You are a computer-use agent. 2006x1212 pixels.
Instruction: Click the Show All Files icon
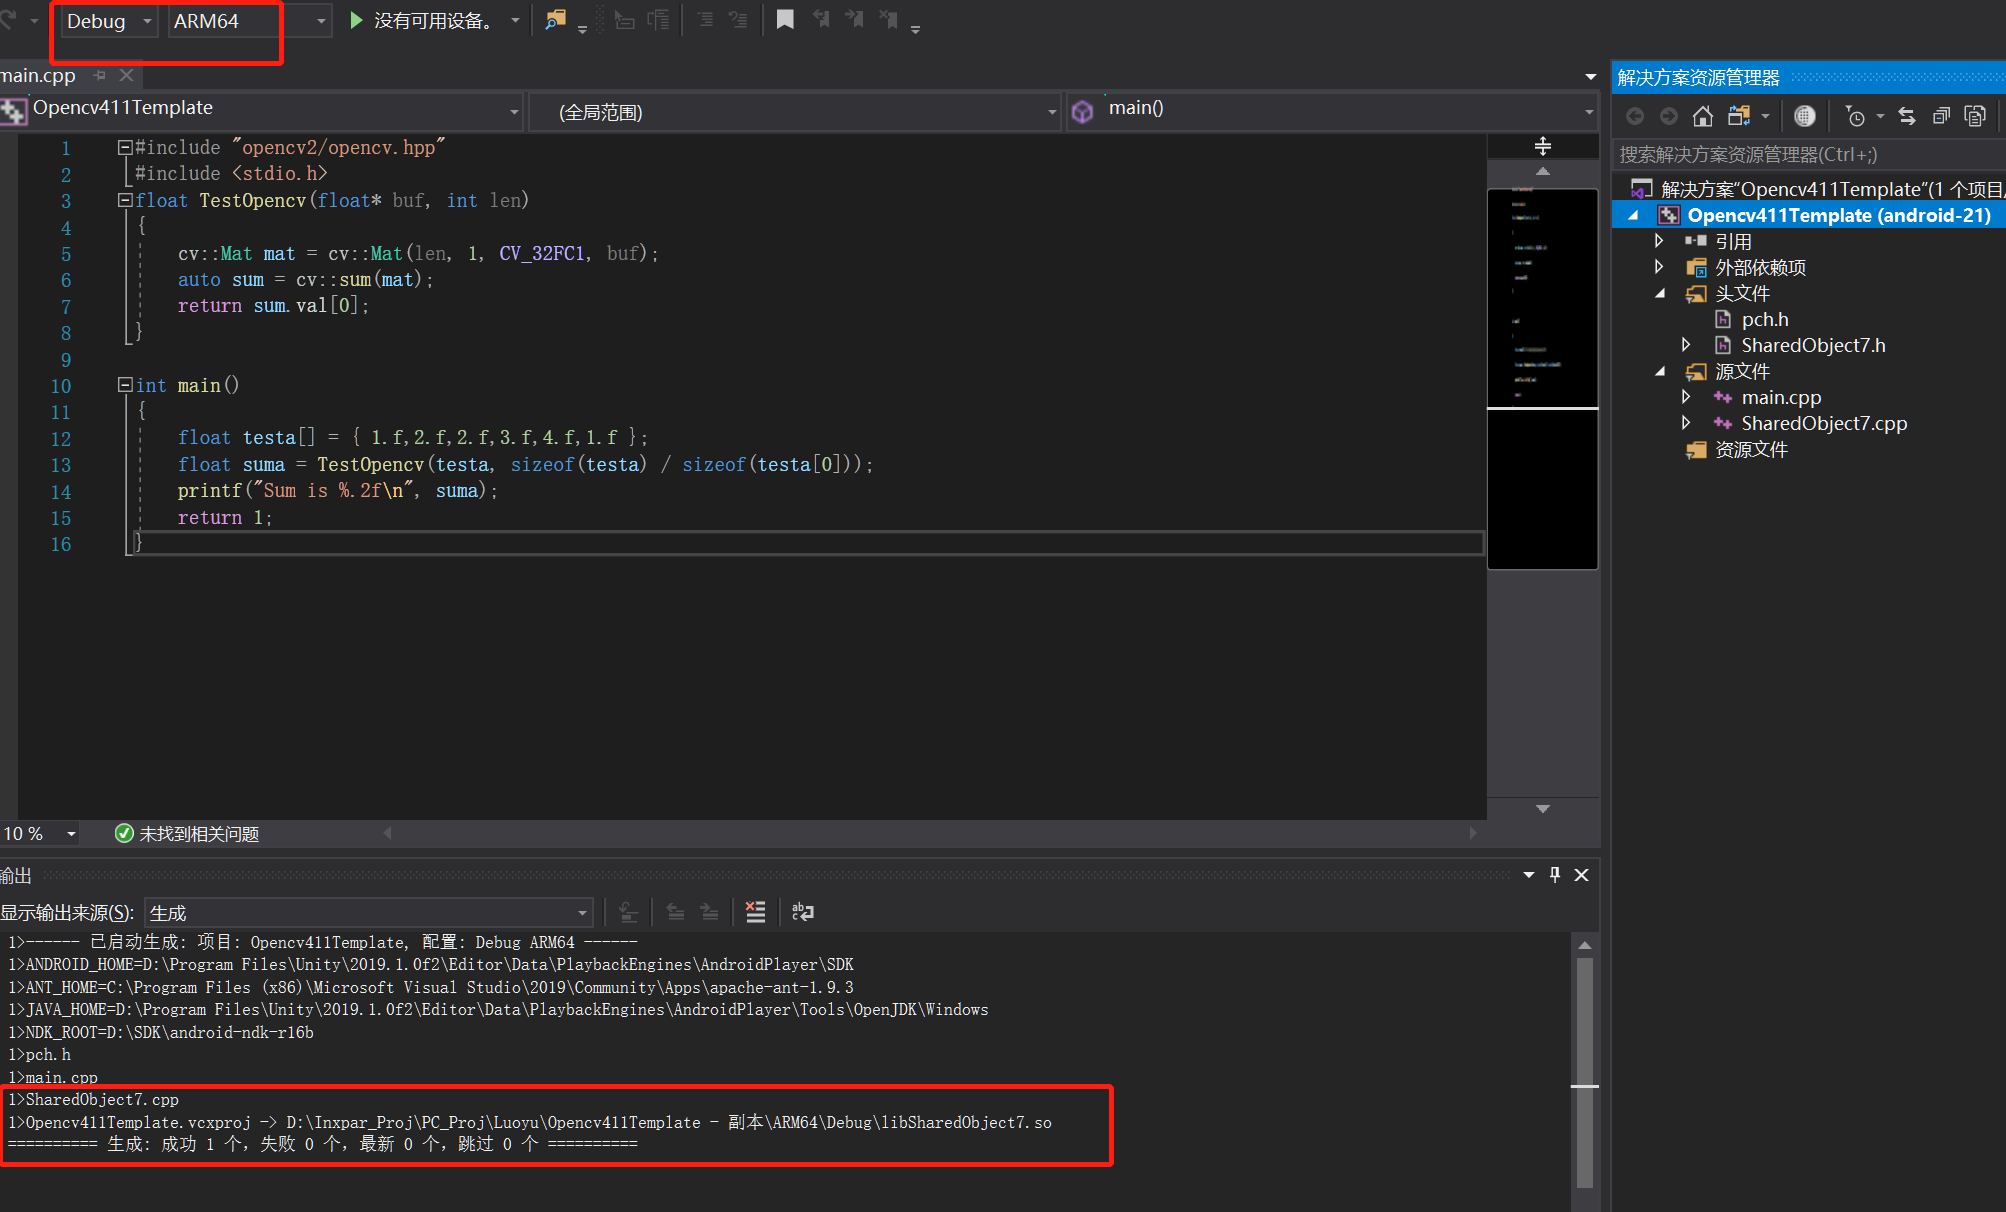[1975, 117]
